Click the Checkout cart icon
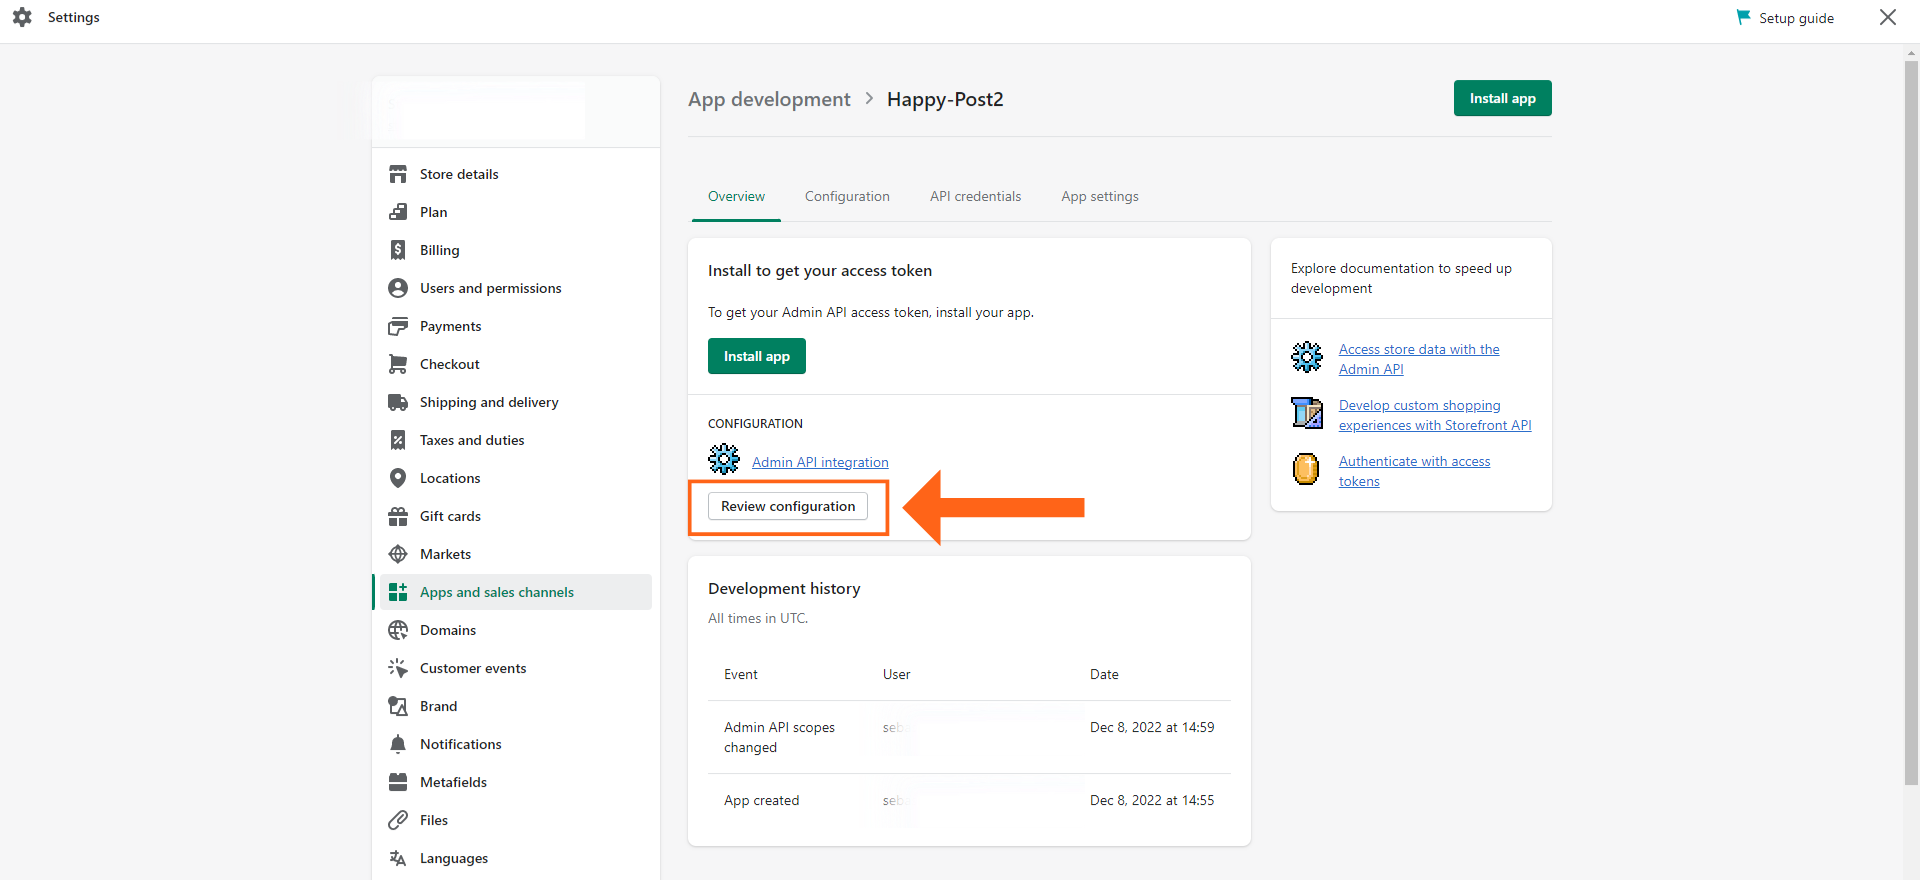Image resolution: width=1920 pixels, height=880 pixels. [x=398, y=364]
